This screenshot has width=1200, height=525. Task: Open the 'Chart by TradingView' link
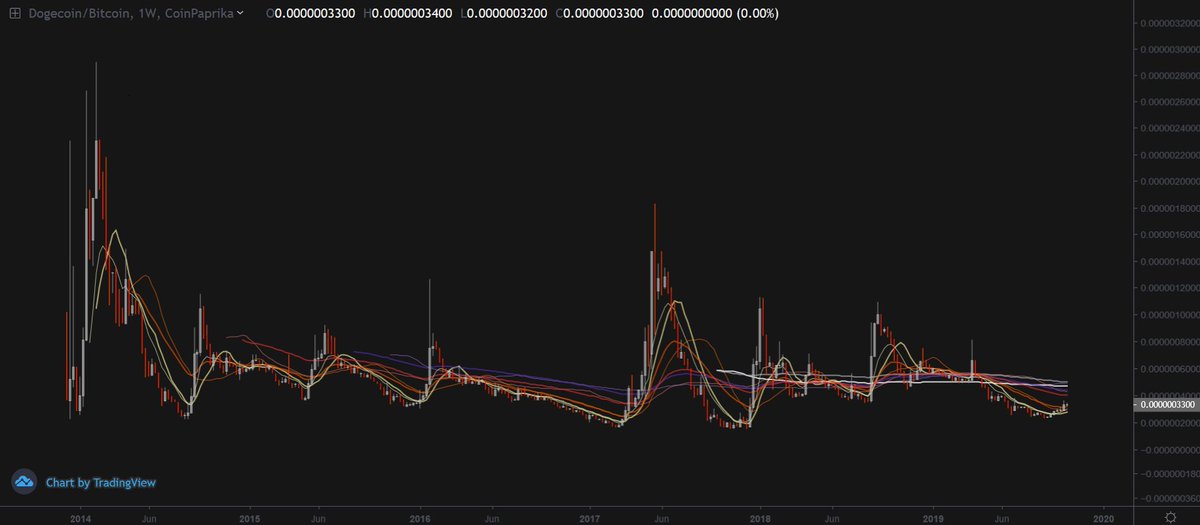pos(100,483)
